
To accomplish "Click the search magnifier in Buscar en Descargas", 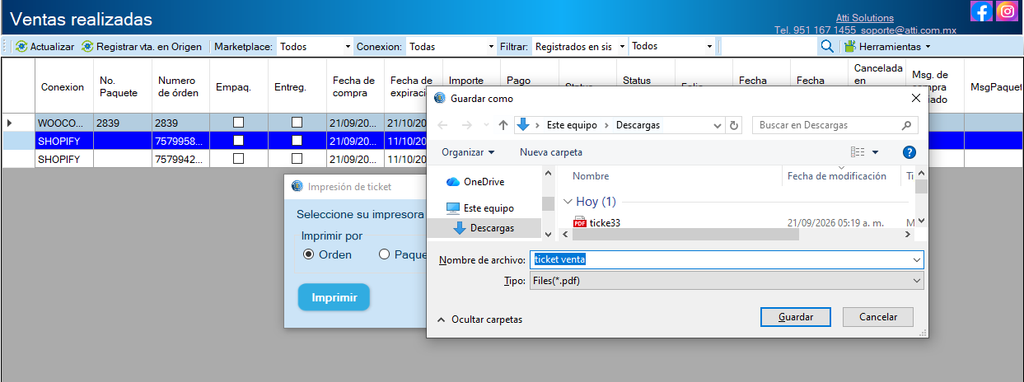I will click(906, 125).
